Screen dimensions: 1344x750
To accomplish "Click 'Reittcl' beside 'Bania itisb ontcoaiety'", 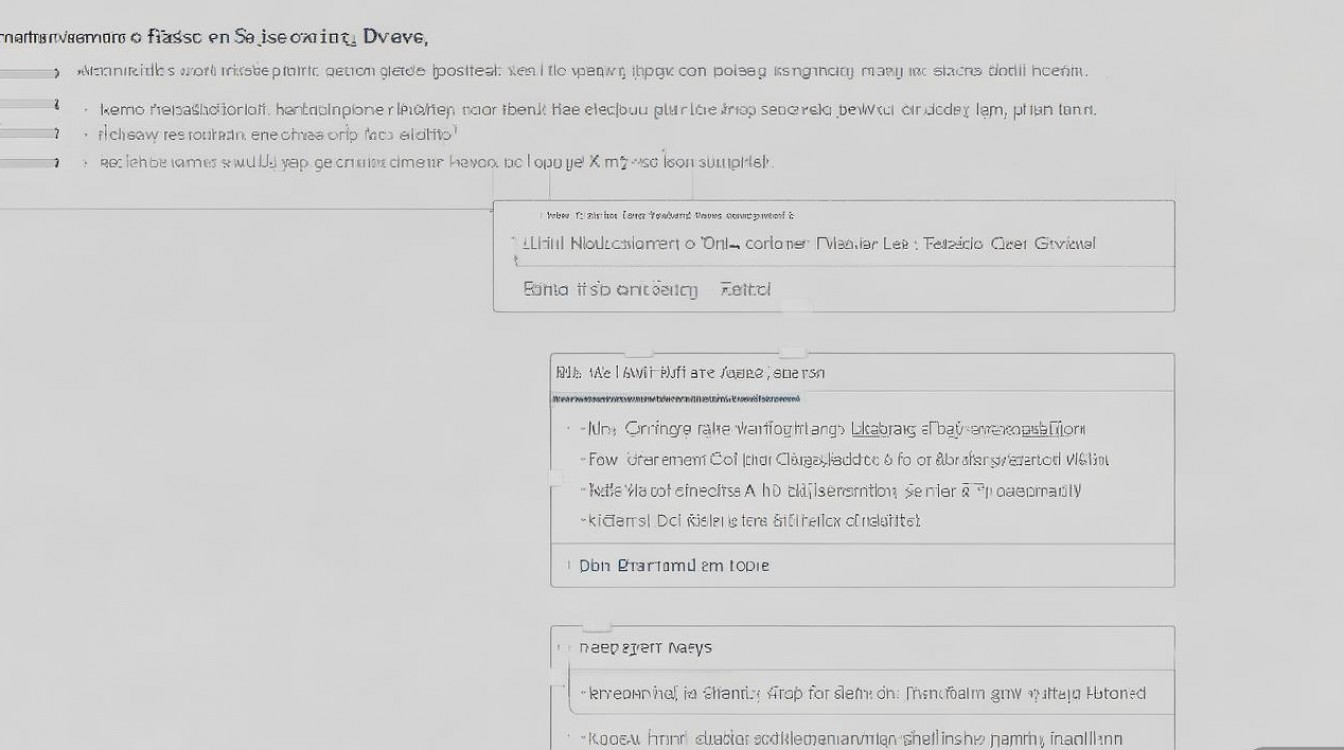I will 745,290.
